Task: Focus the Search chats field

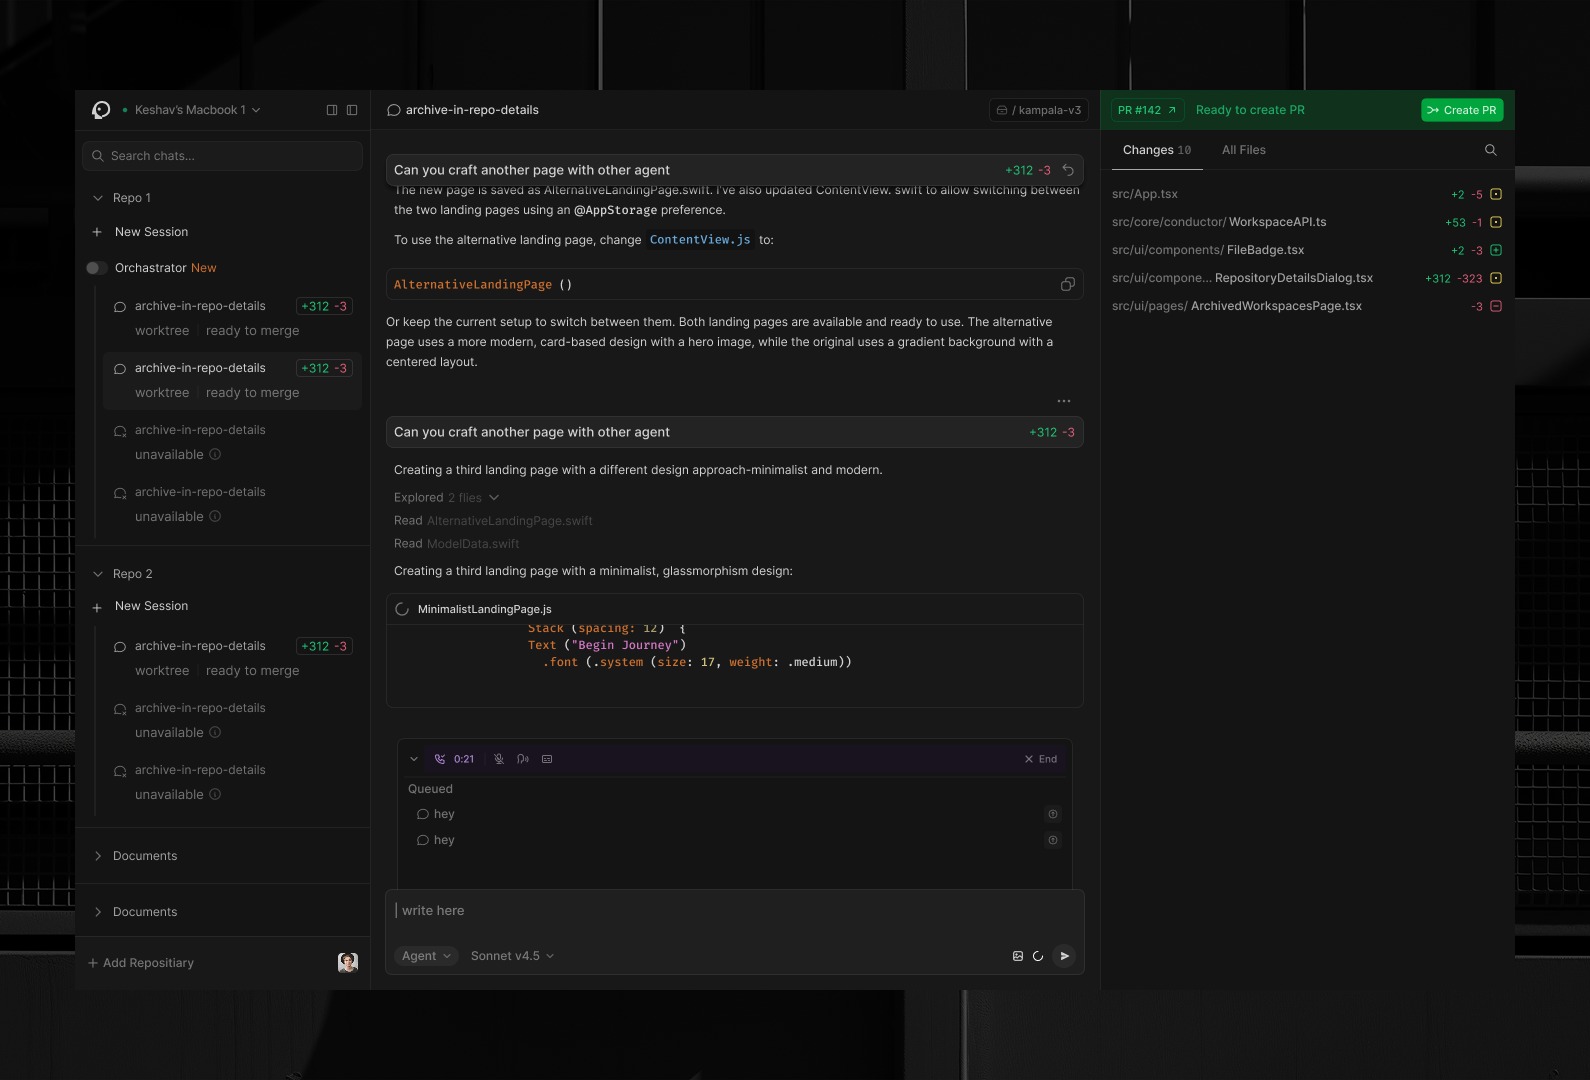Action: (222, 156)
